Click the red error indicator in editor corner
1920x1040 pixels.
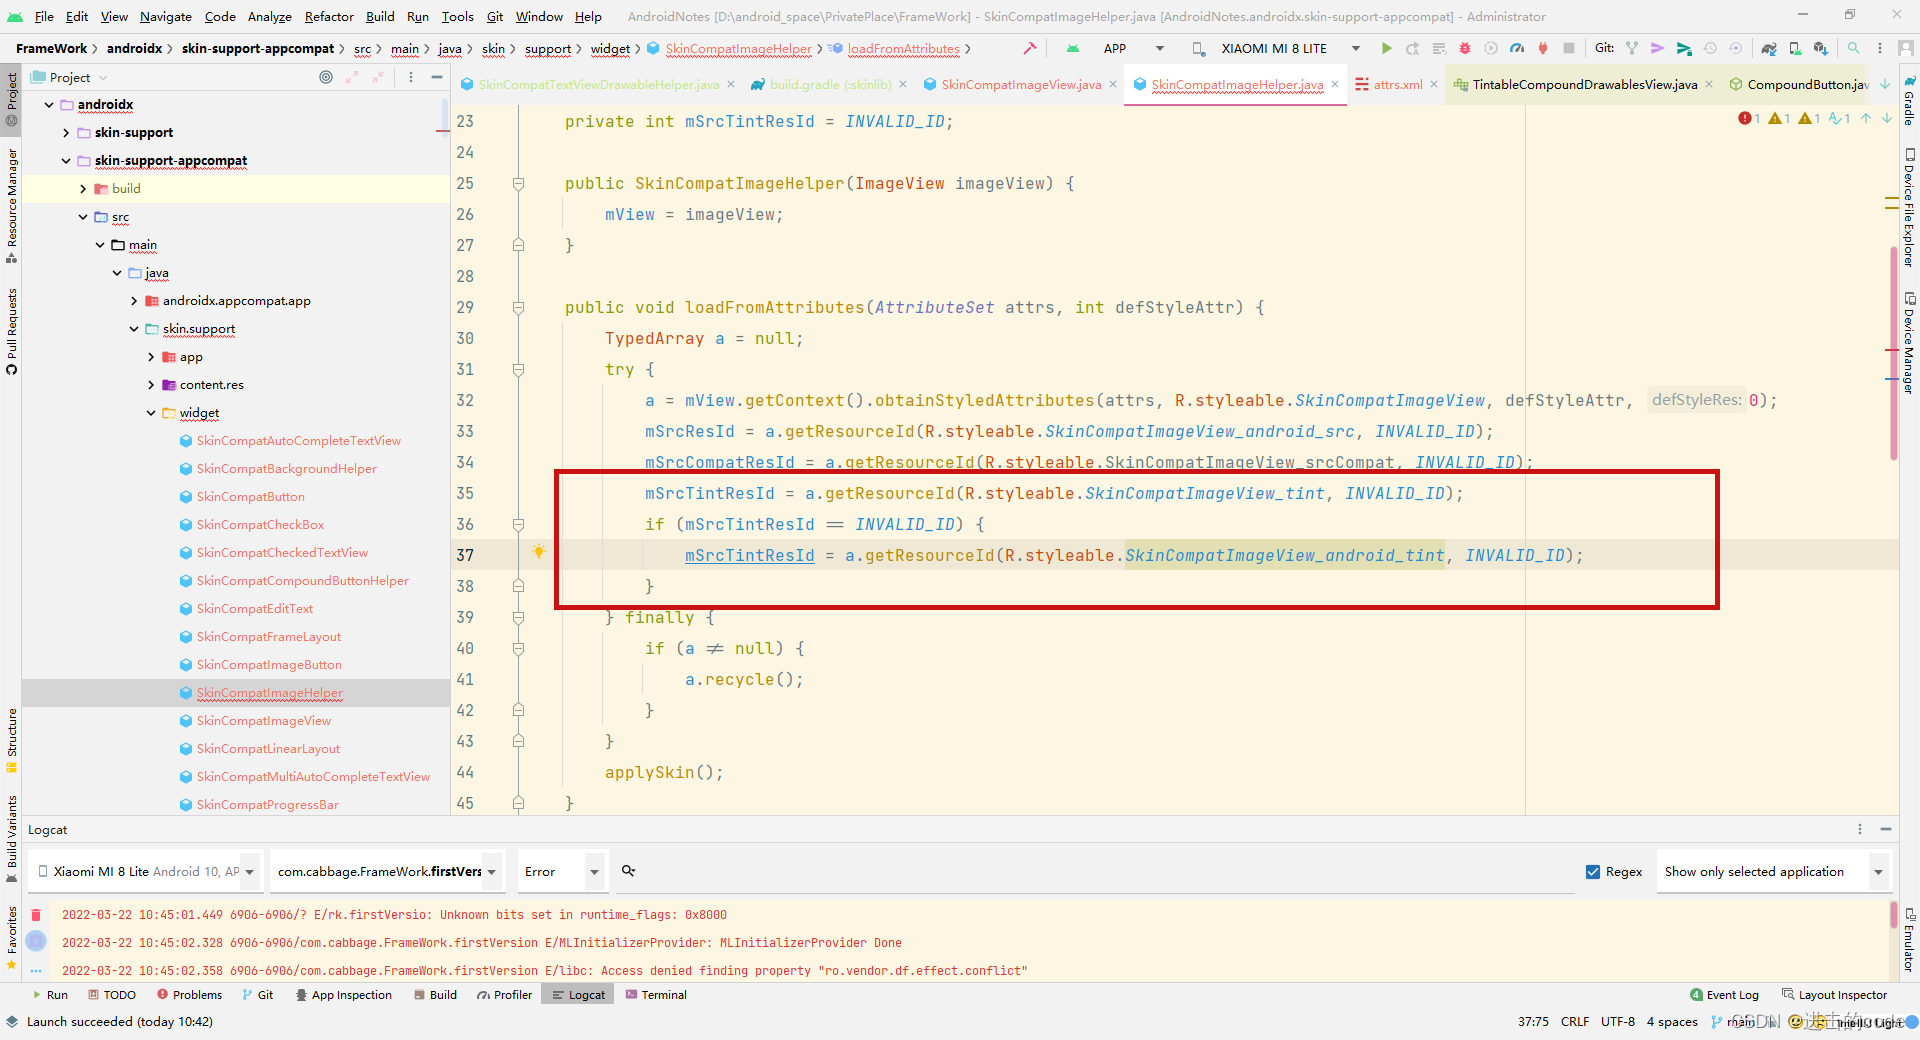pos(1745,118)
